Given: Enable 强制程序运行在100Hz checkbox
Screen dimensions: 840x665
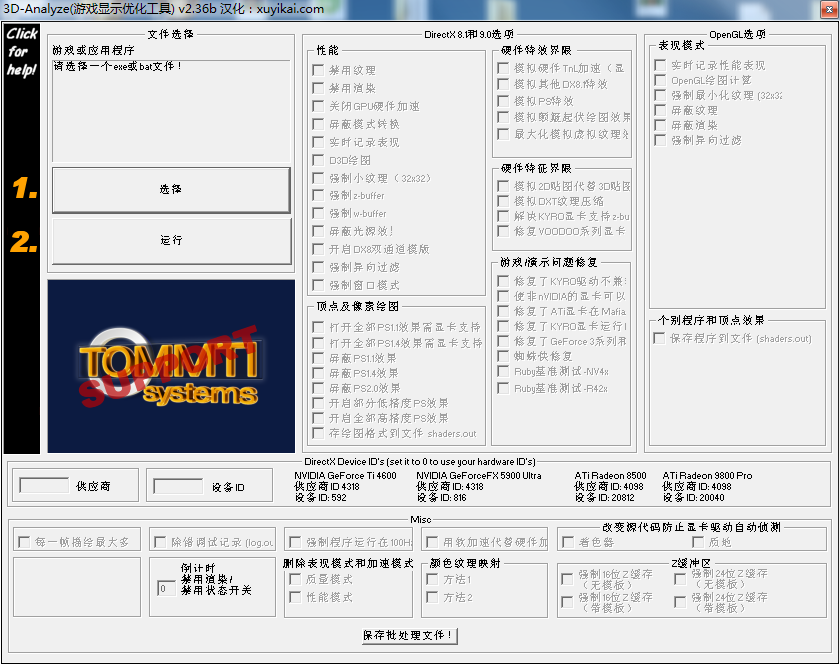Looking at the screenshot, I should [295, 542].
